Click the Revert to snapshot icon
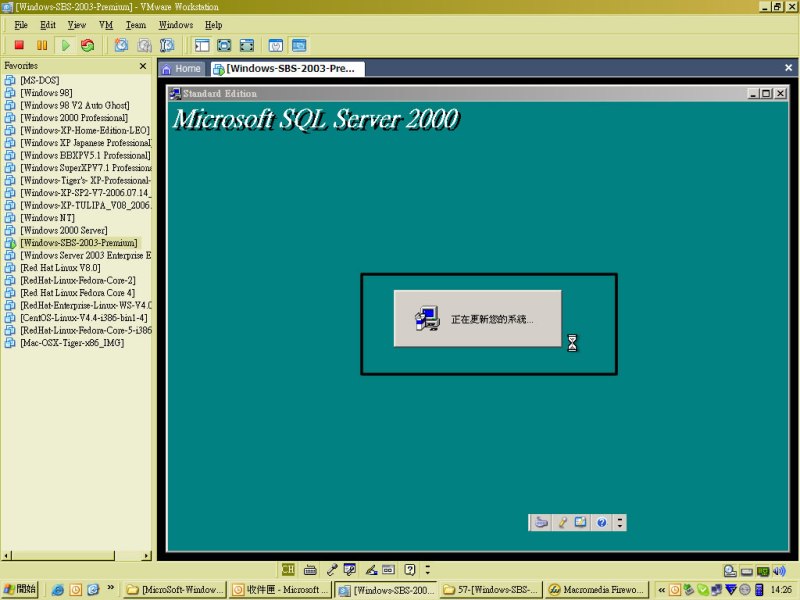 (x=144, y=45)
